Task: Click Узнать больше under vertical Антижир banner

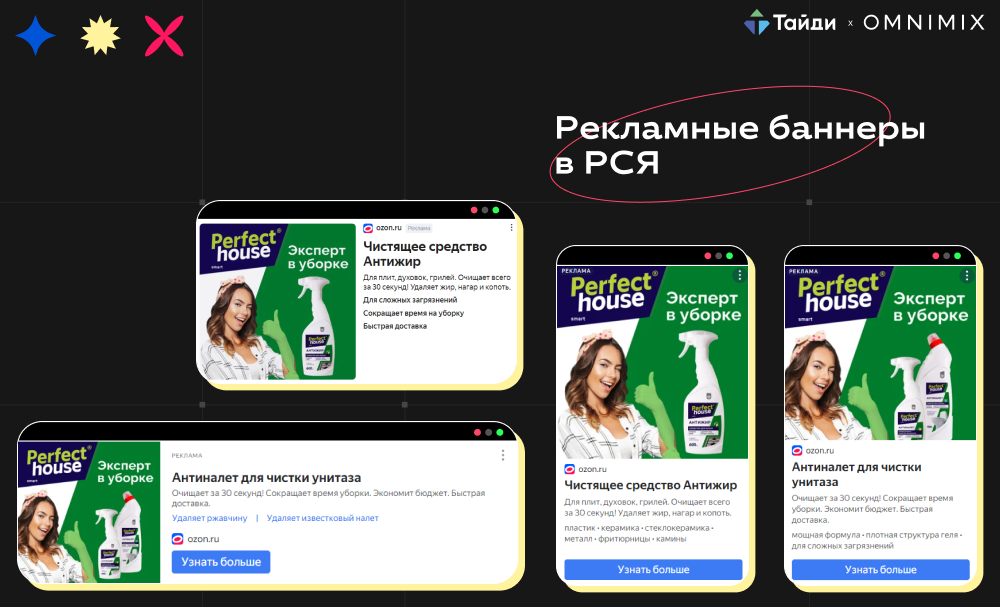Action: pos(653,569)
